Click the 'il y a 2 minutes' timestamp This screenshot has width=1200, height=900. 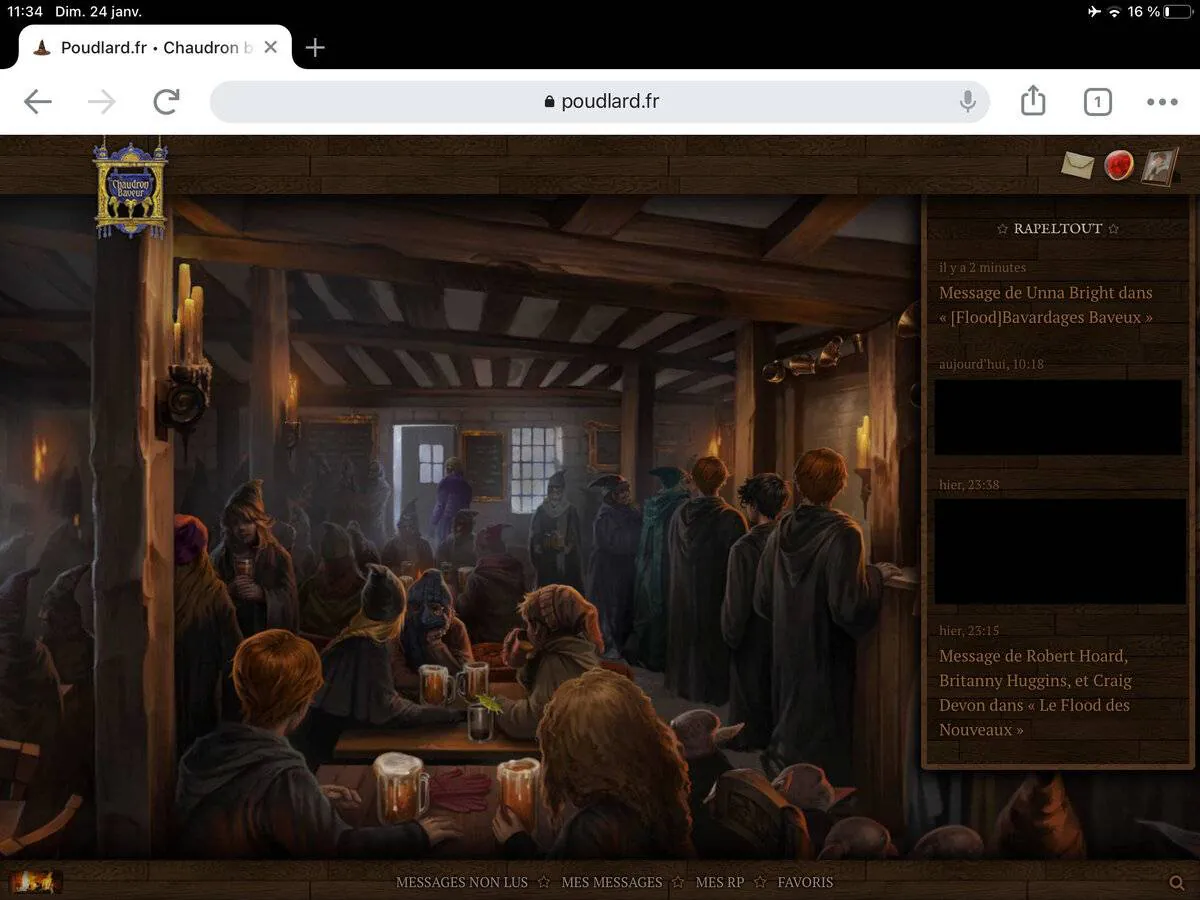(x=982, y=268)
